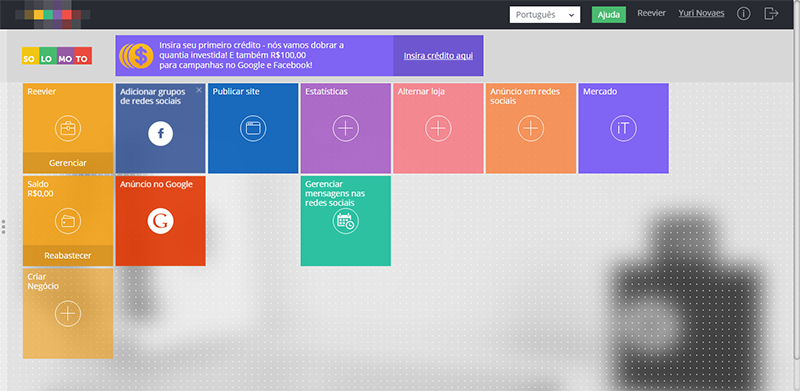The image size is (800, 391).
Task: Click the logout icon in top bar
Action: (771, 14)
